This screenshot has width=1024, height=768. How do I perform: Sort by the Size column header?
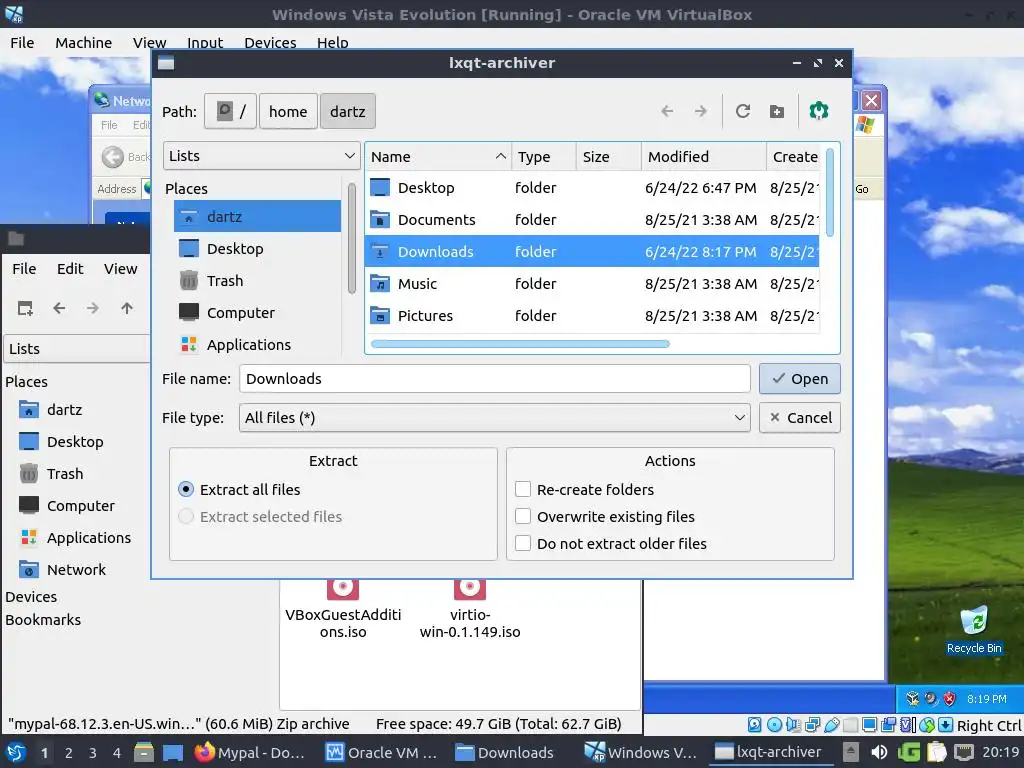(609, 157)
